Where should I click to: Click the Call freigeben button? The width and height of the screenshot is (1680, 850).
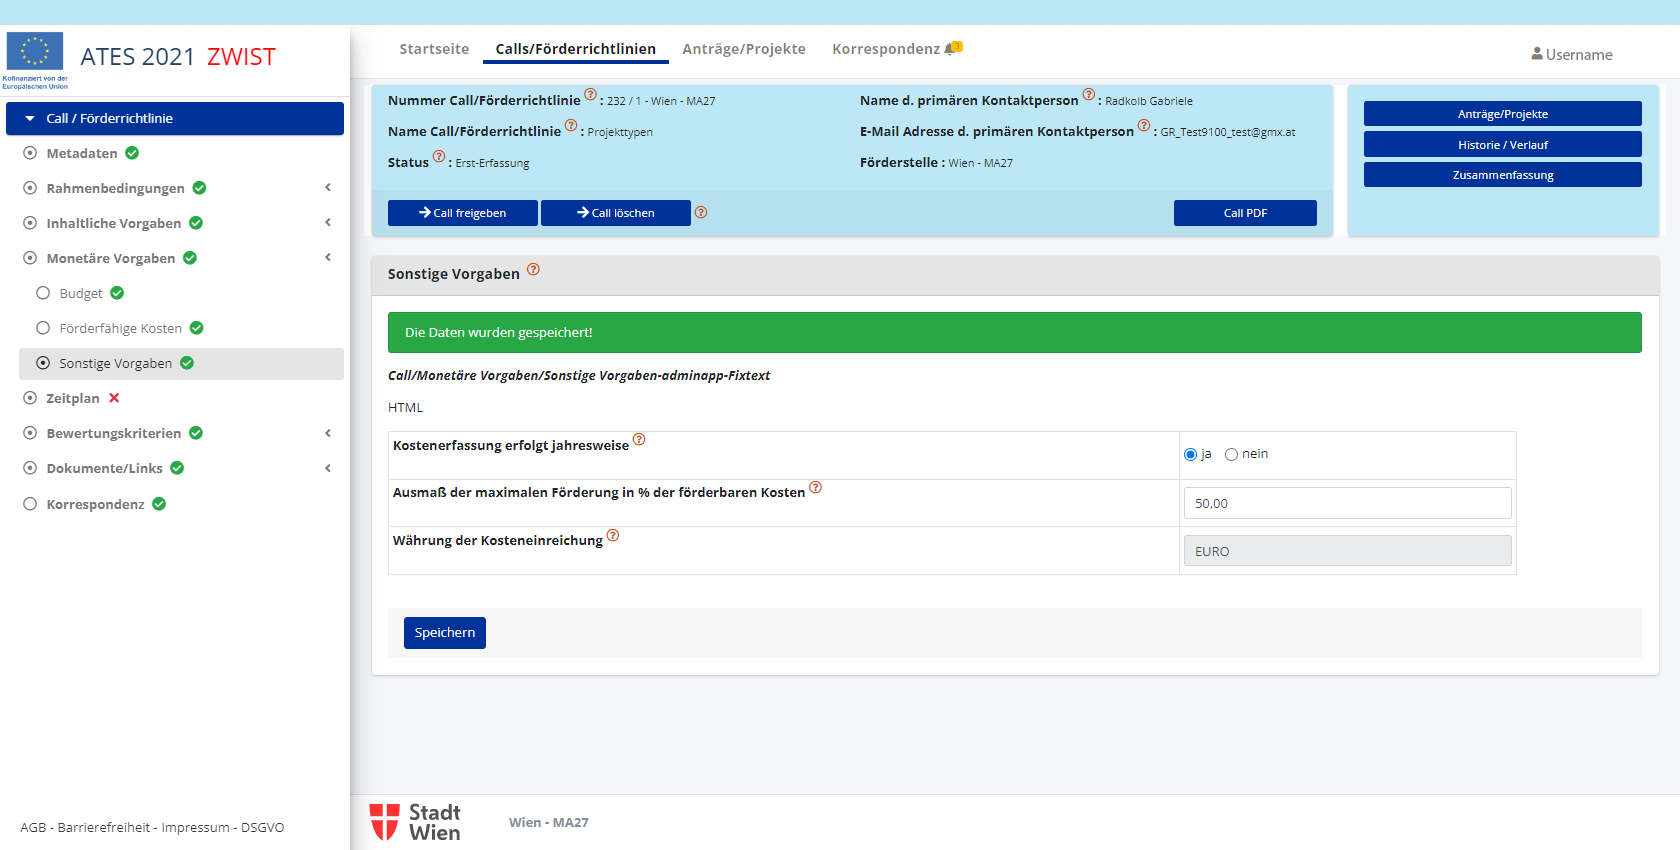point(462,213)
